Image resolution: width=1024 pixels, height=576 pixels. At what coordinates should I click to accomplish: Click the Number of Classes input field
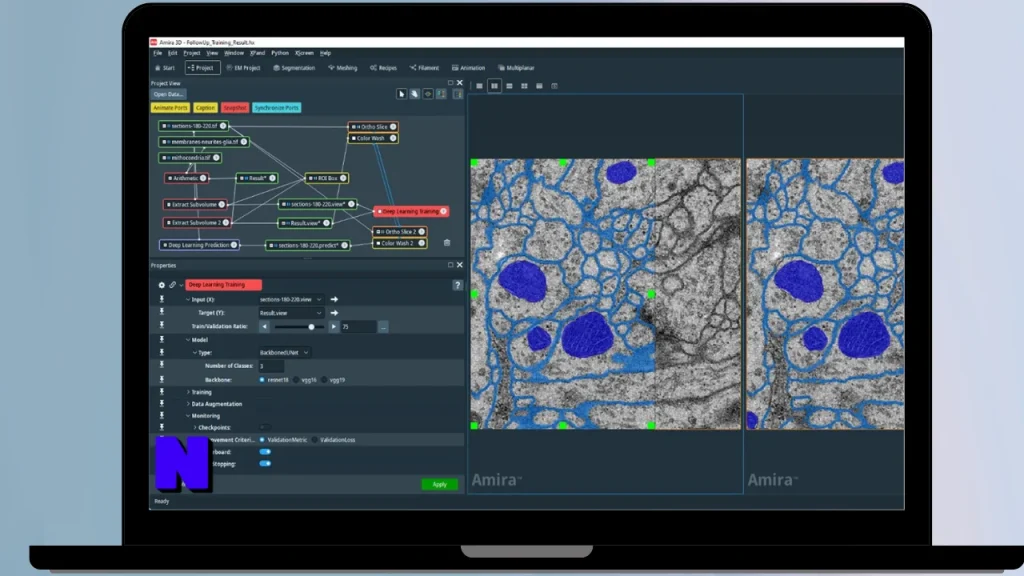point(271,366)
